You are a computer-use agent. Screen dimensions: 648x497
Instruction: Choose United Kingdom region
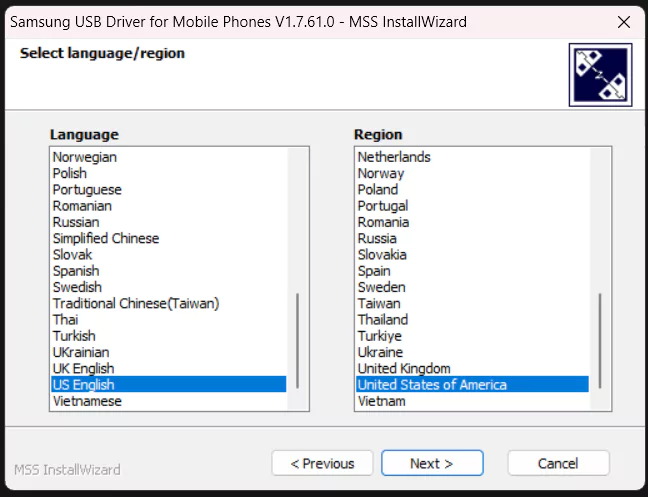pos(472,369)
